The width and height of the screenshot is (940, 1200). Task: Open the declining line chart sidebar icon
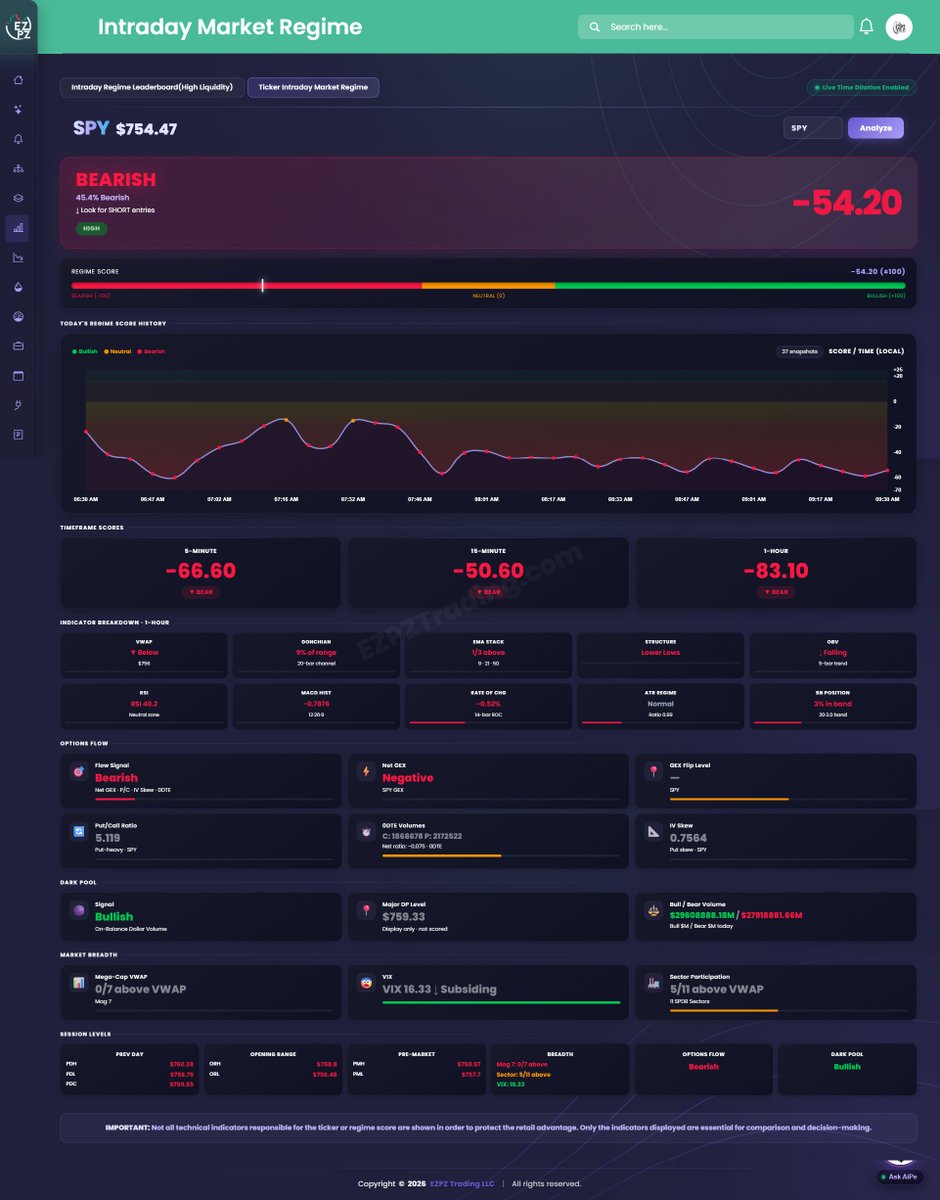click(x=18, y=258)
